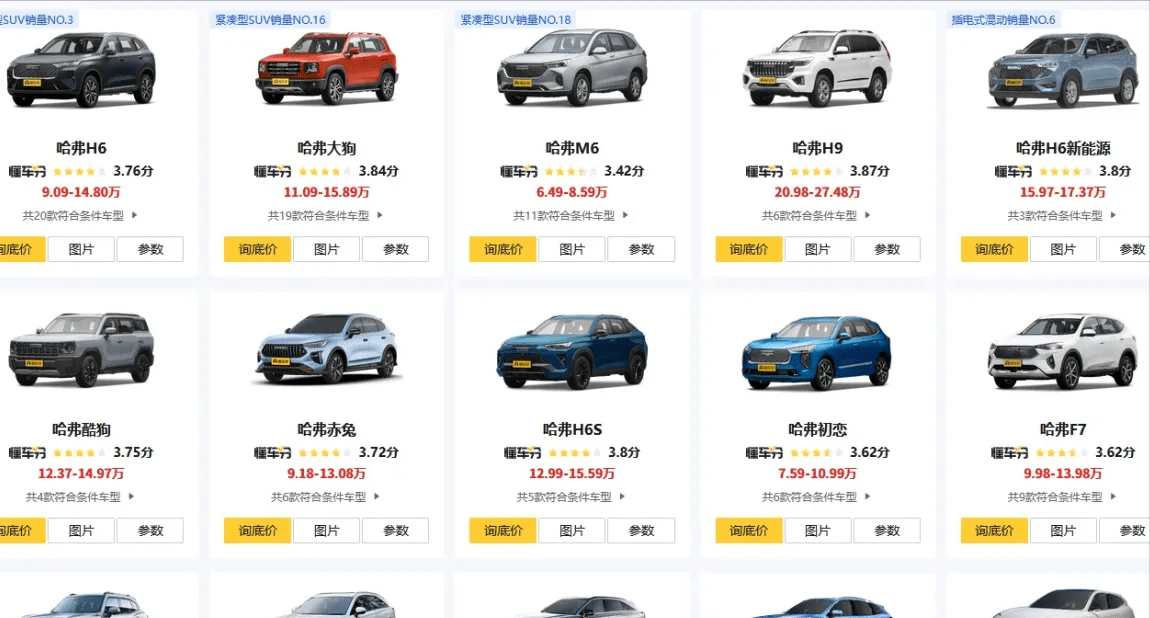The height and width of the screenshot is (618, 1150).
Task: Open 参数 for 哈弗赤兔
Action: click(x=395, y=531)
